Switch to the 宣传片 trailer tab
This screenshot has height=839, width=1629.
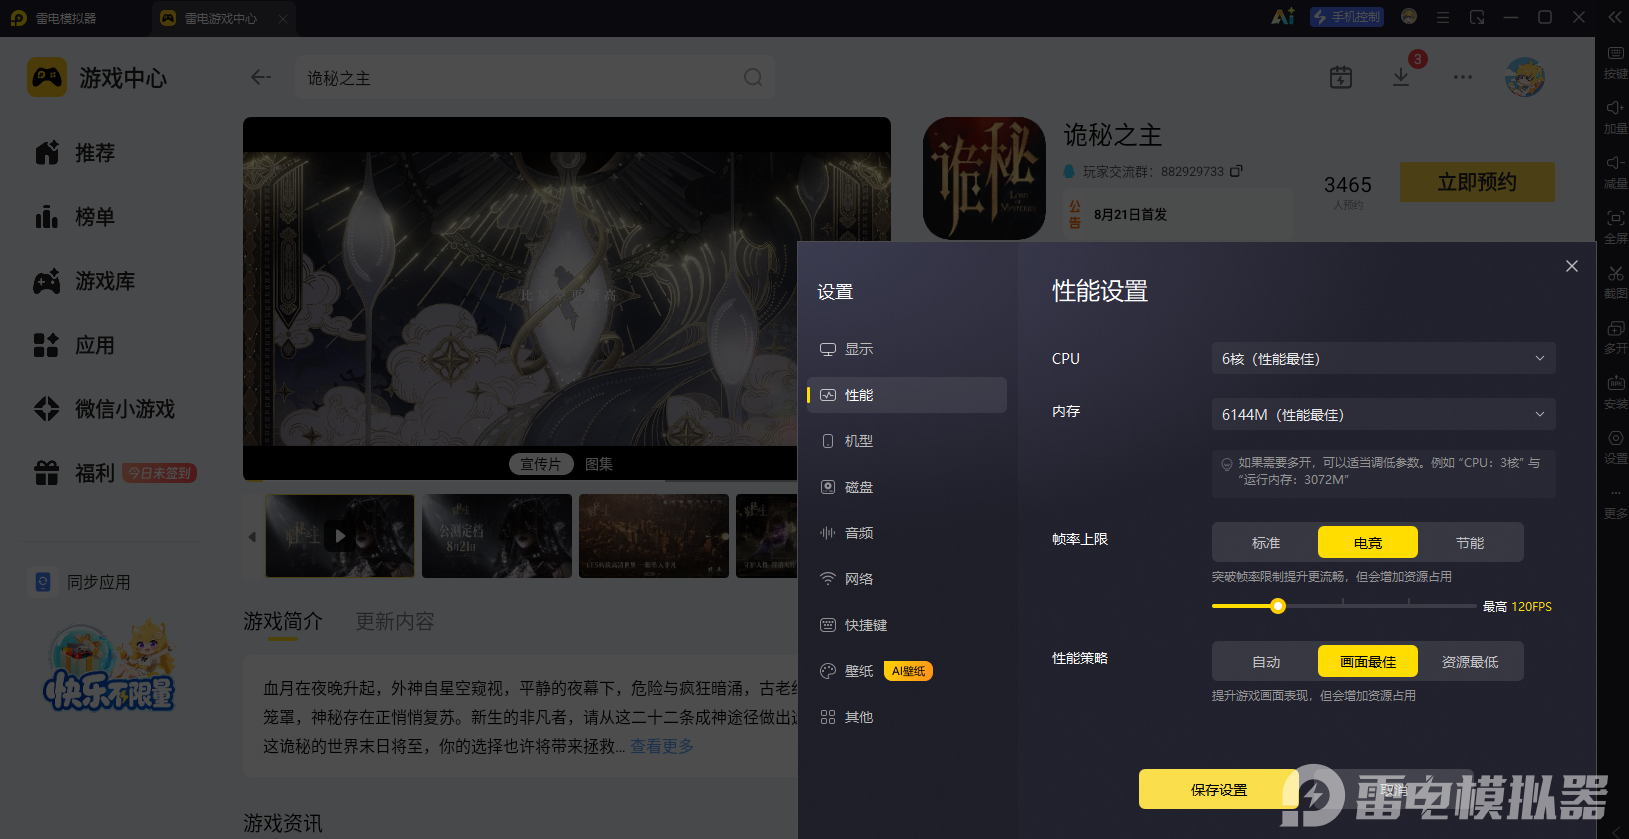click(541, 464)
